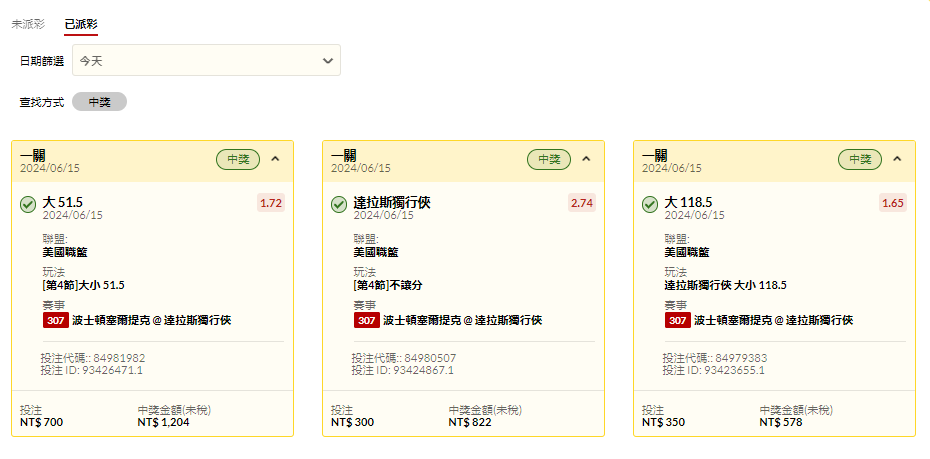Screen dimensions: 930x459
Task: Collapse the second bet card with chevron
Action: pos(586,159)
